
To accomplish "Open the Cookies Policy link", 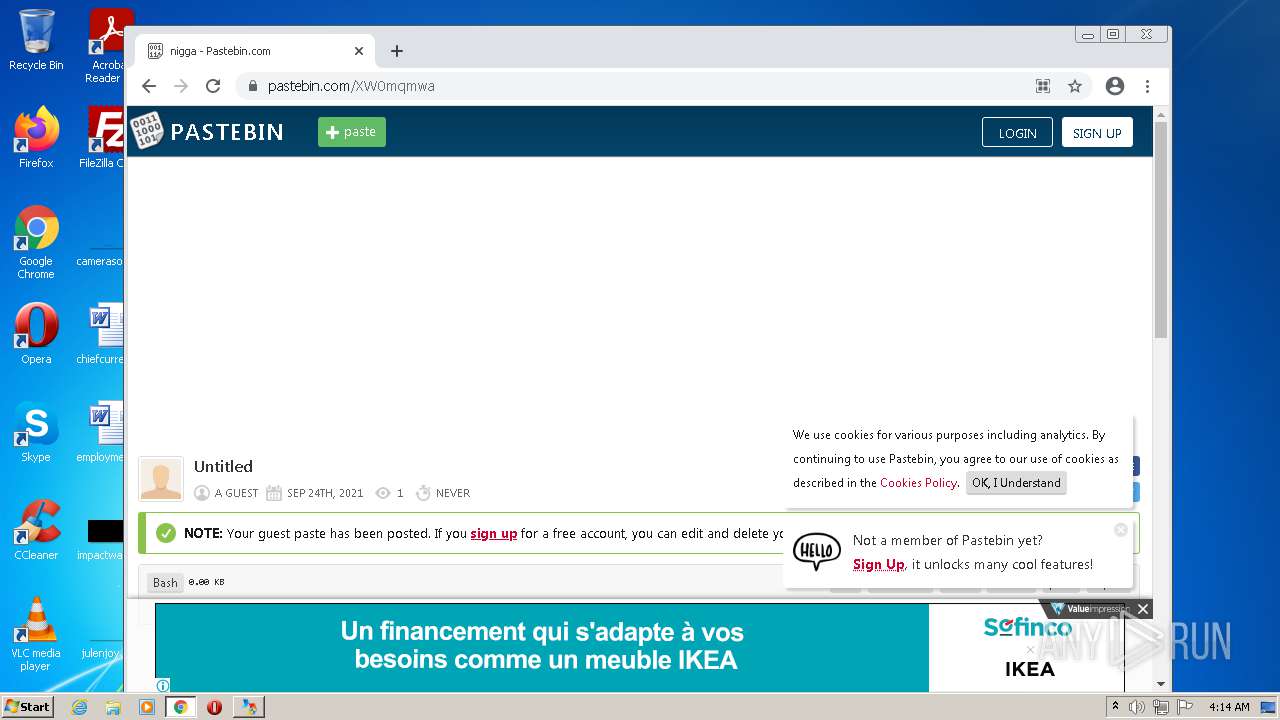I will tap(918, 483).
